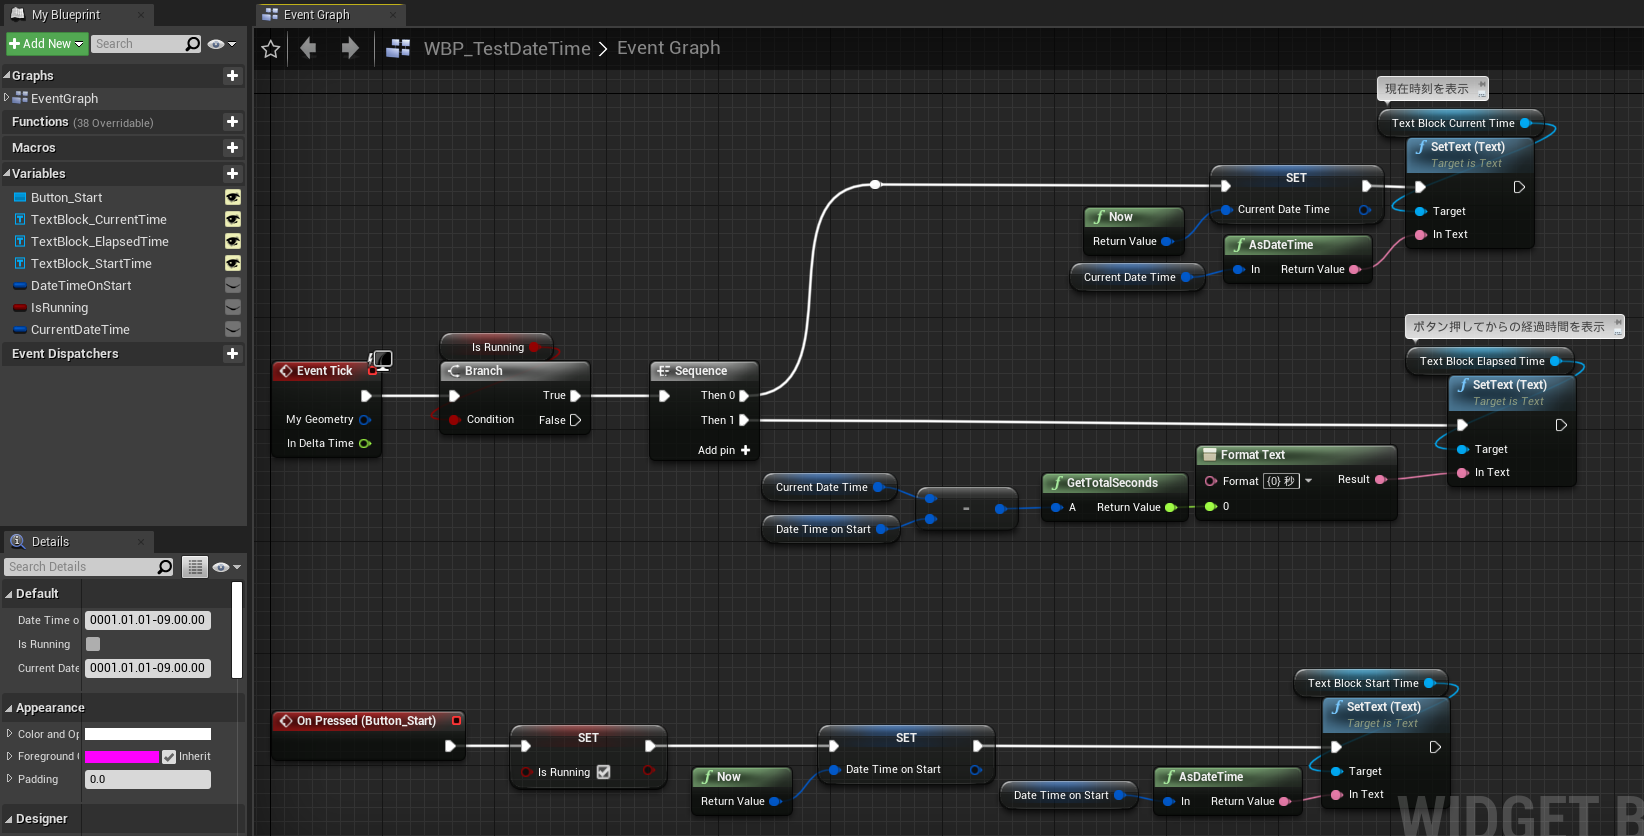Select the Event Graph tab
This screenshot has height=836, width=1644.
tap(316, 15)
